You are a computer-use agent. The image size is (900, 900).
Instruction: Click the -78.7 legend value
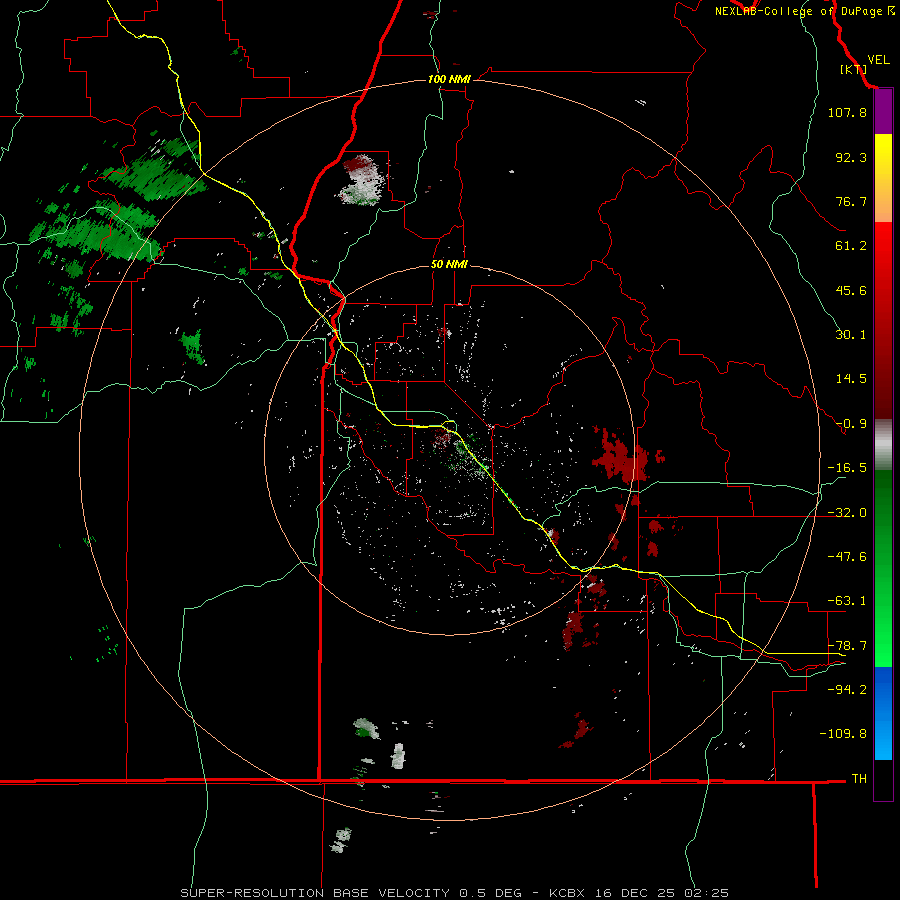(x=847, y=646)
